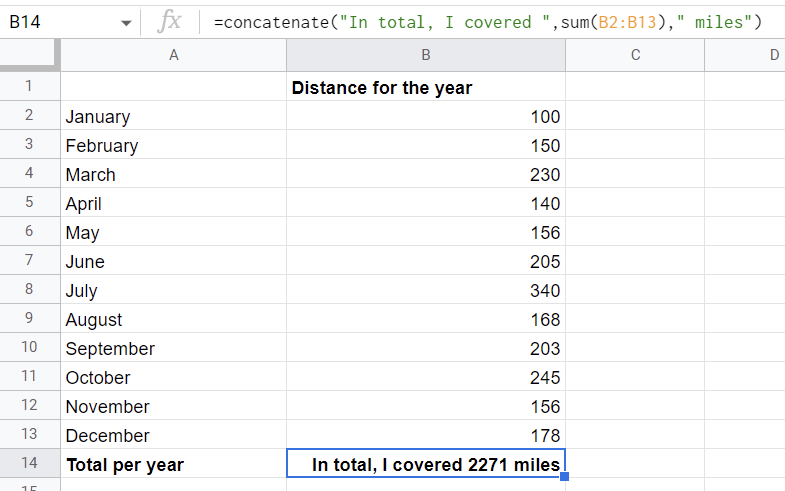
Task: Select row 9 header
Action: (x=30, y=318)
